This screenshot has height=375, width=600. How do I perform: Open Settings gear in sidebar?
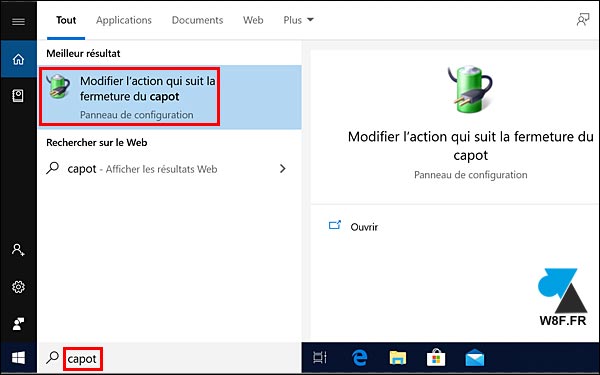[18, 287]
